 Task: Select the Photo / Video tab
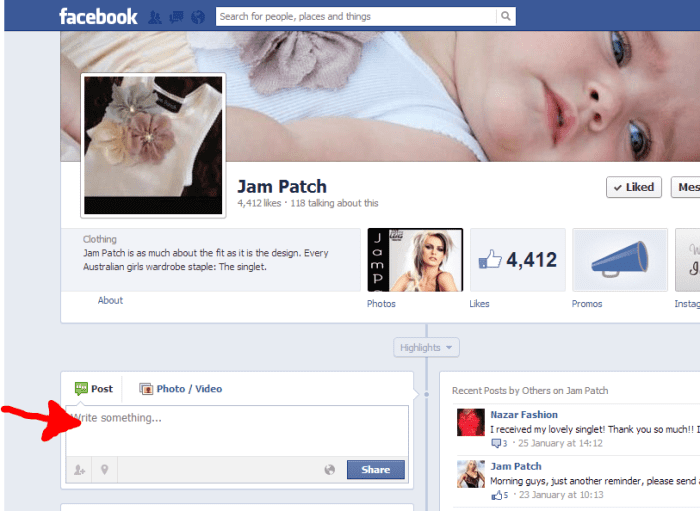[180, 389]
